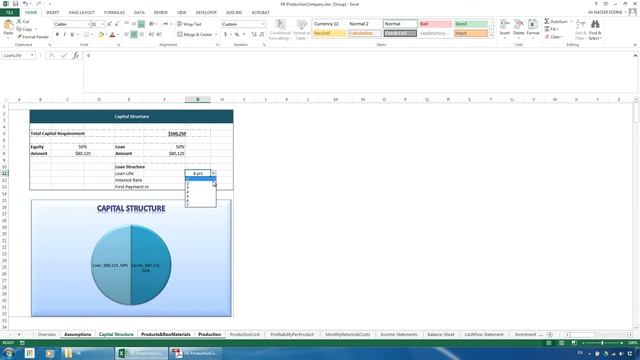Open the Format as Table menu
This screenshot has height=360, width=640.
302,29
